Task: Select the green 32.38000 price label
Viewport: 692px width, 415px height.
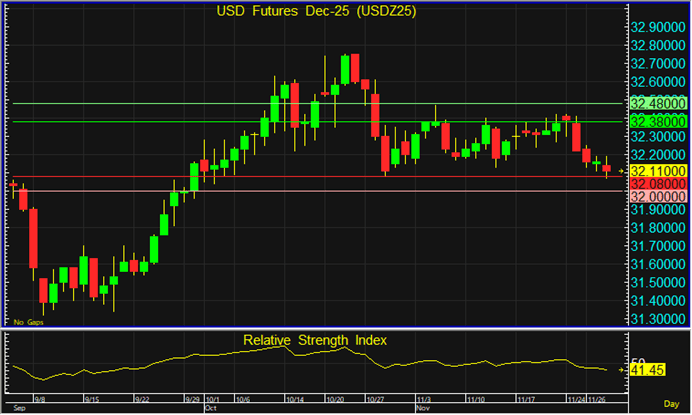Action: [655, 121]
